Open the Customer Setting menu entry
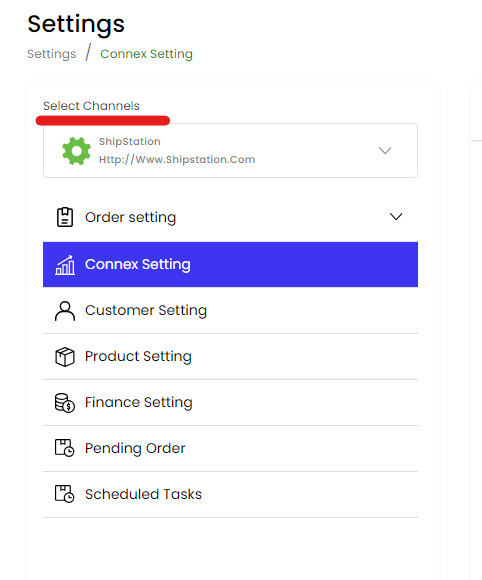The width and height of the screenshot is (482, 580). (x=230, y=310)
